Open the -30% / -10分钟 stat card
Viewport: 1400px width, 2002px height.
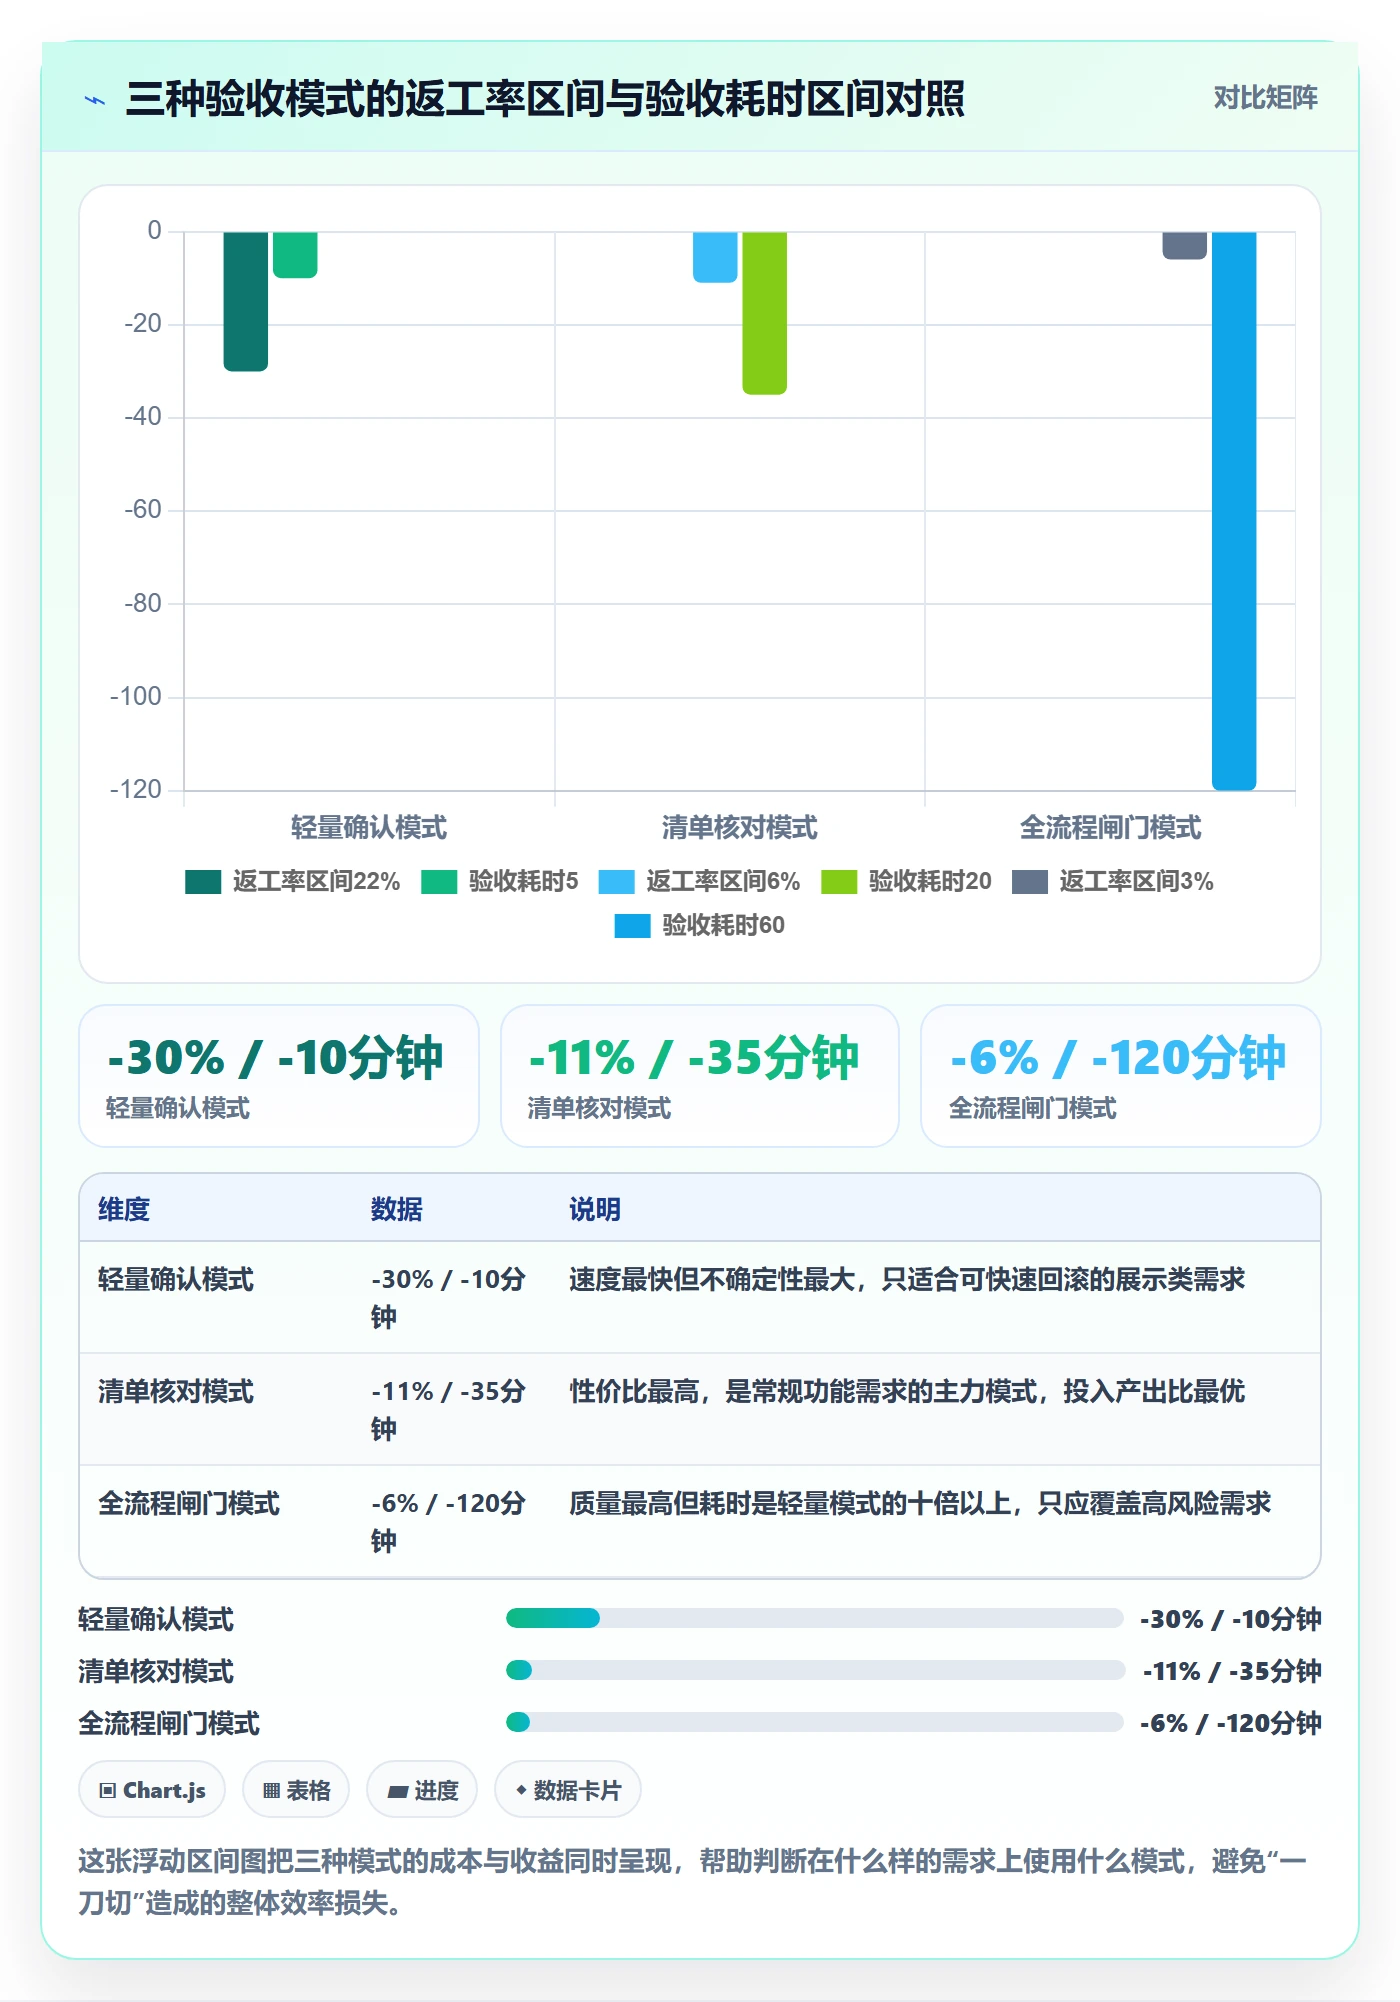(x=279, y=1076)
